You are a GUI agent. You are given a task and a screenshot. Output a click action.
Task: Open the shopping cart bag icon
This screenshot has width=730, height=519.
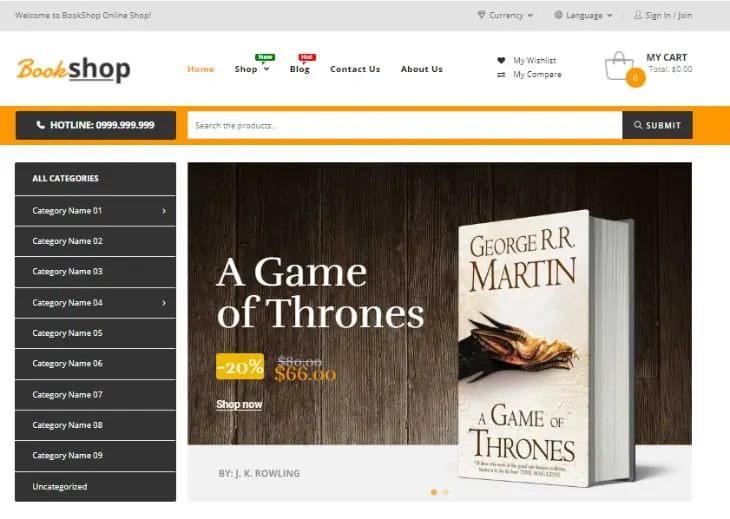619,66
